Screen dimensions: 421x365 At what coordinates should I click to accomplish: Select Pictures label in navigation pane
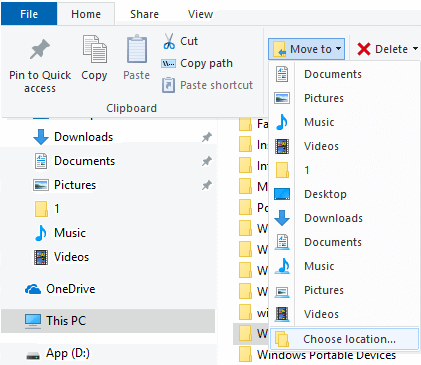pos(75,185)
